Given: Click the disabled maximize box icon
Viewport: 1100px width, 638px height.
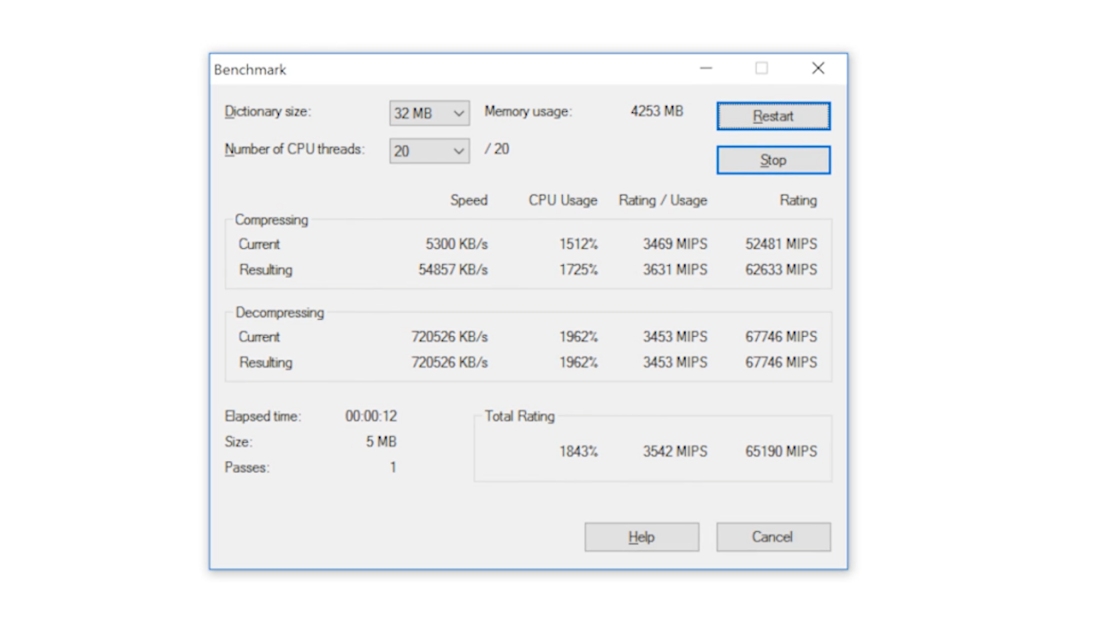Looking at the screenshot, I should (x=761, y=69).
